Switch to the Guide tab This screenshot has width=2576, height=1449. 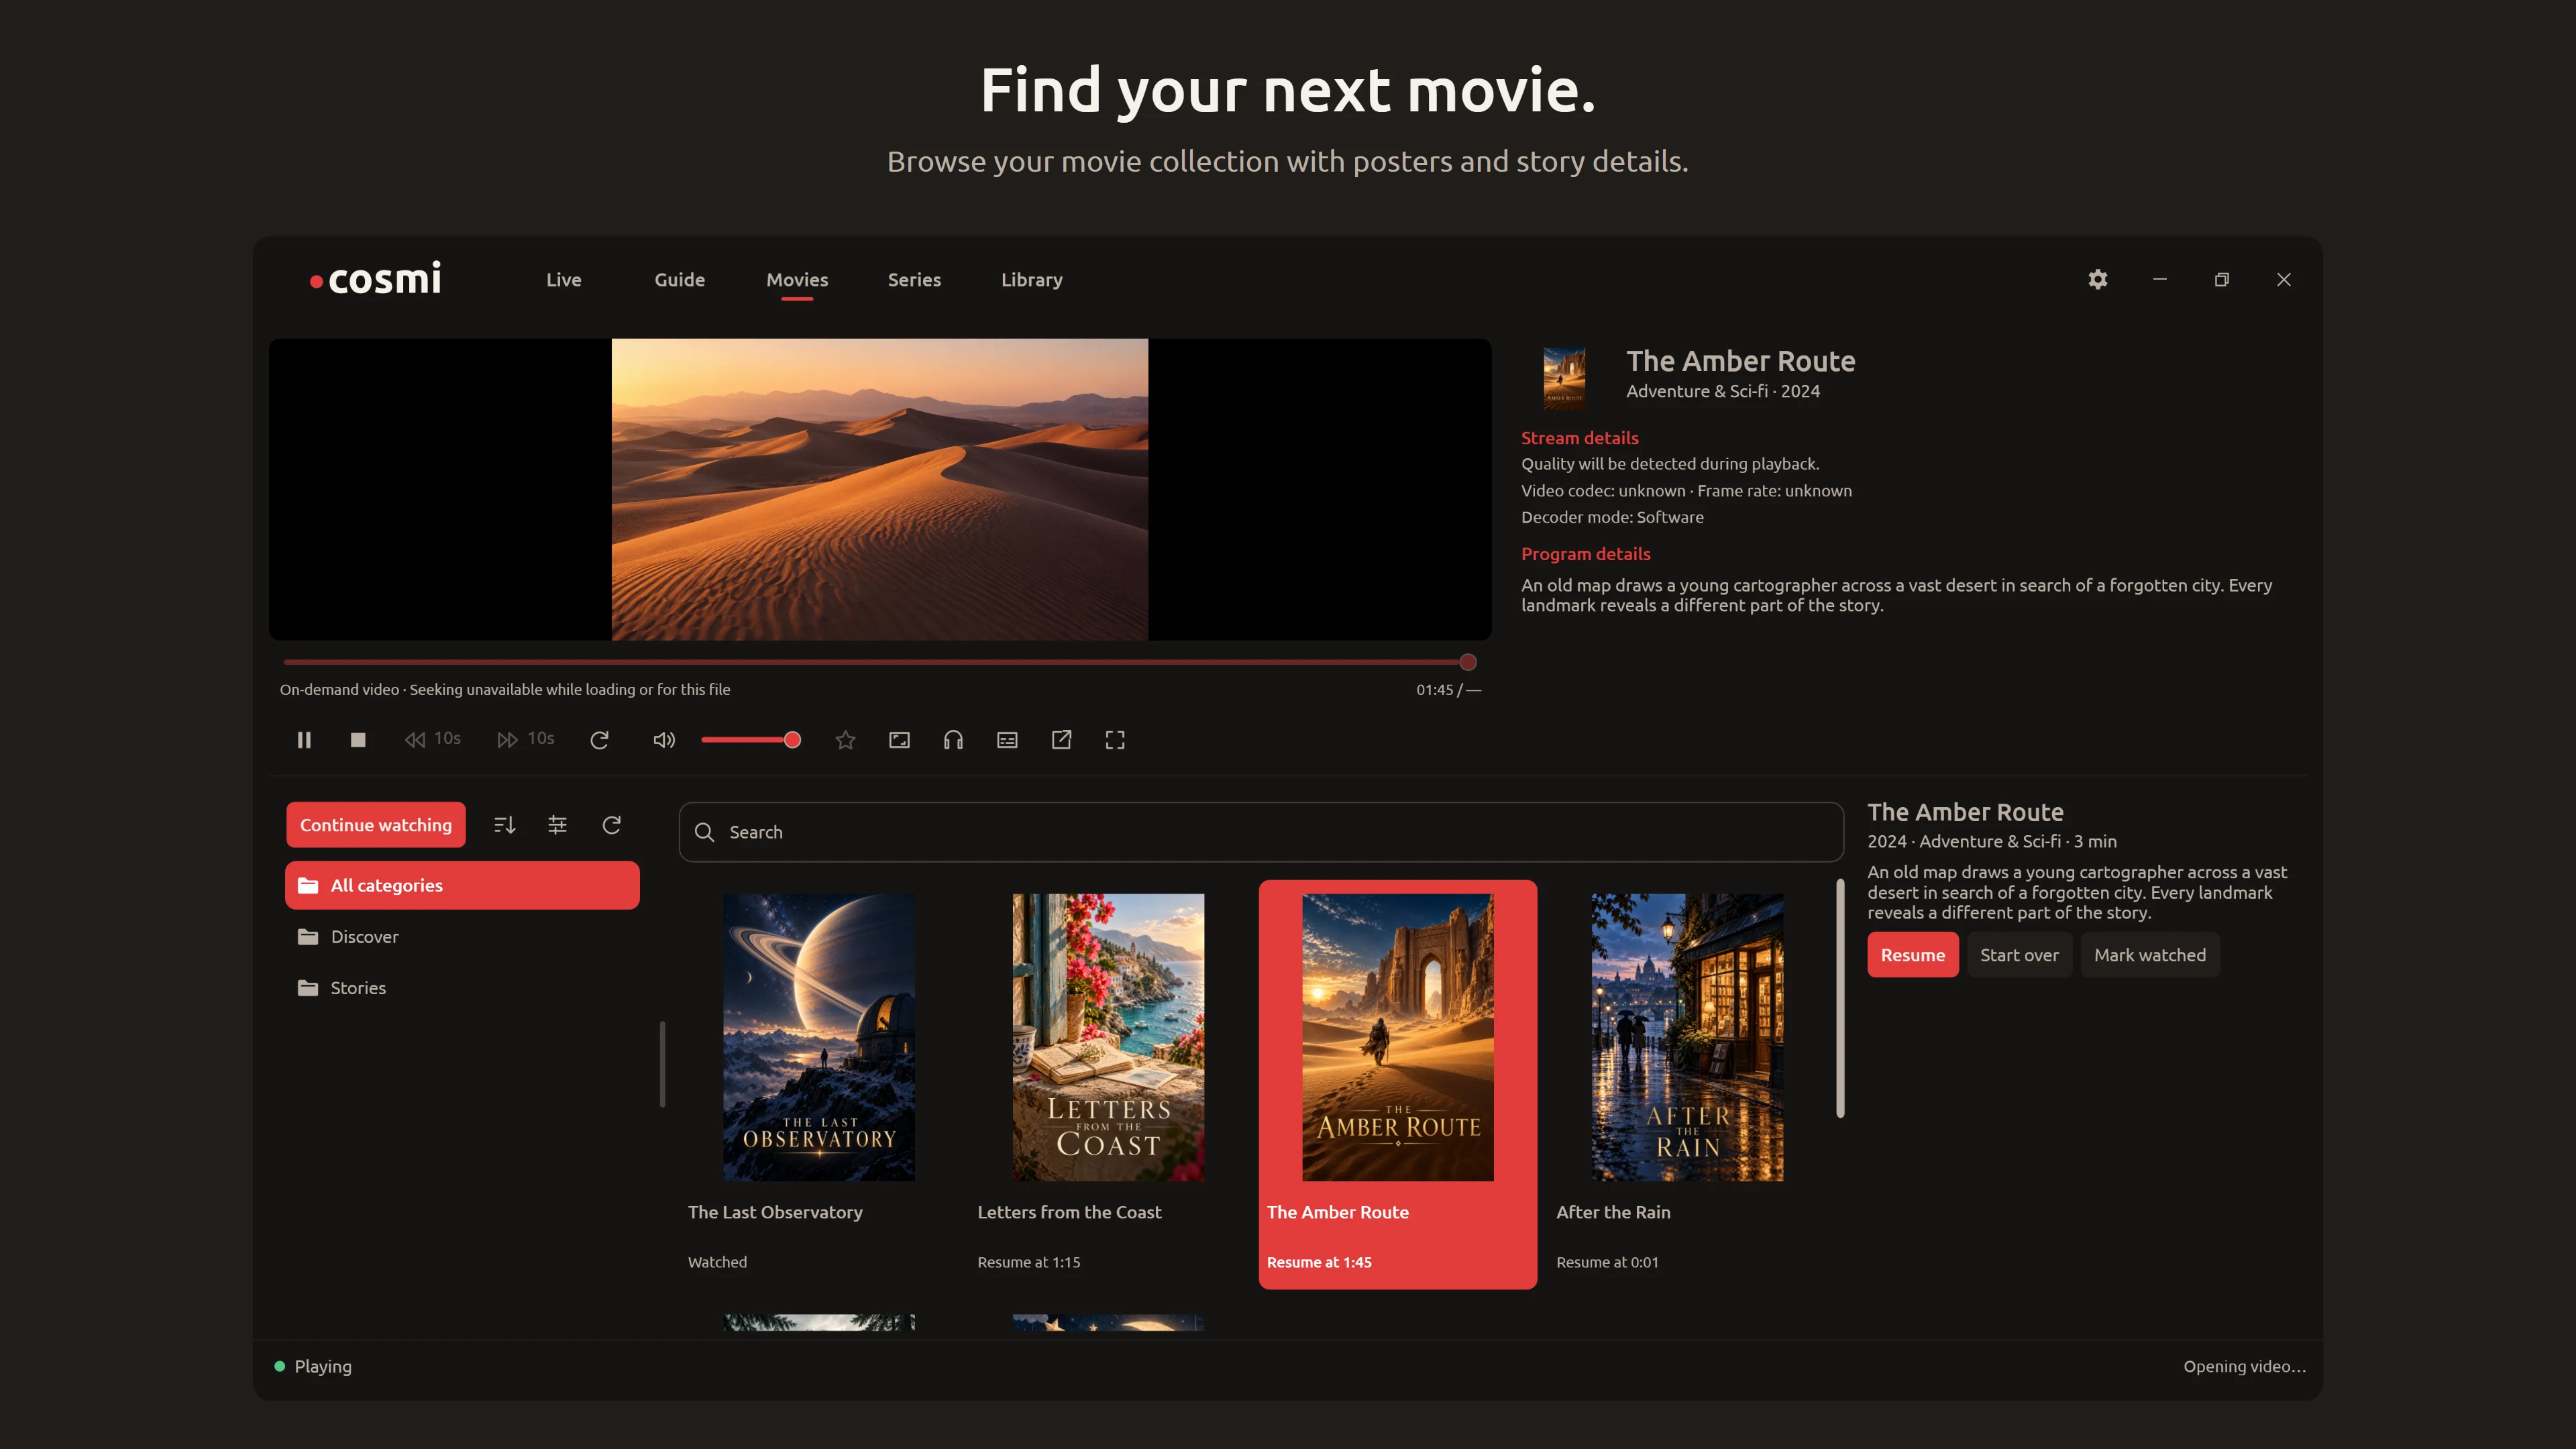click(680, 280)
